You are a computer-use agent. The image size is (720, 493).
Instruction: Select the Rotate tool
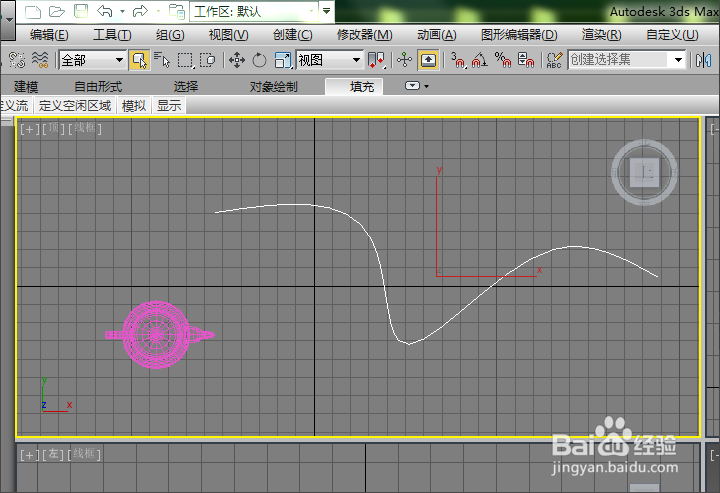click(259, 60)
